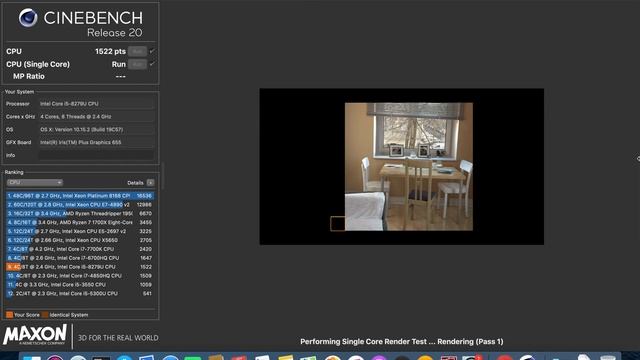Click the GFX Board Iris Plus Graphics value
Viewport: 640px width, 360px height.
(x=96, y=142)
